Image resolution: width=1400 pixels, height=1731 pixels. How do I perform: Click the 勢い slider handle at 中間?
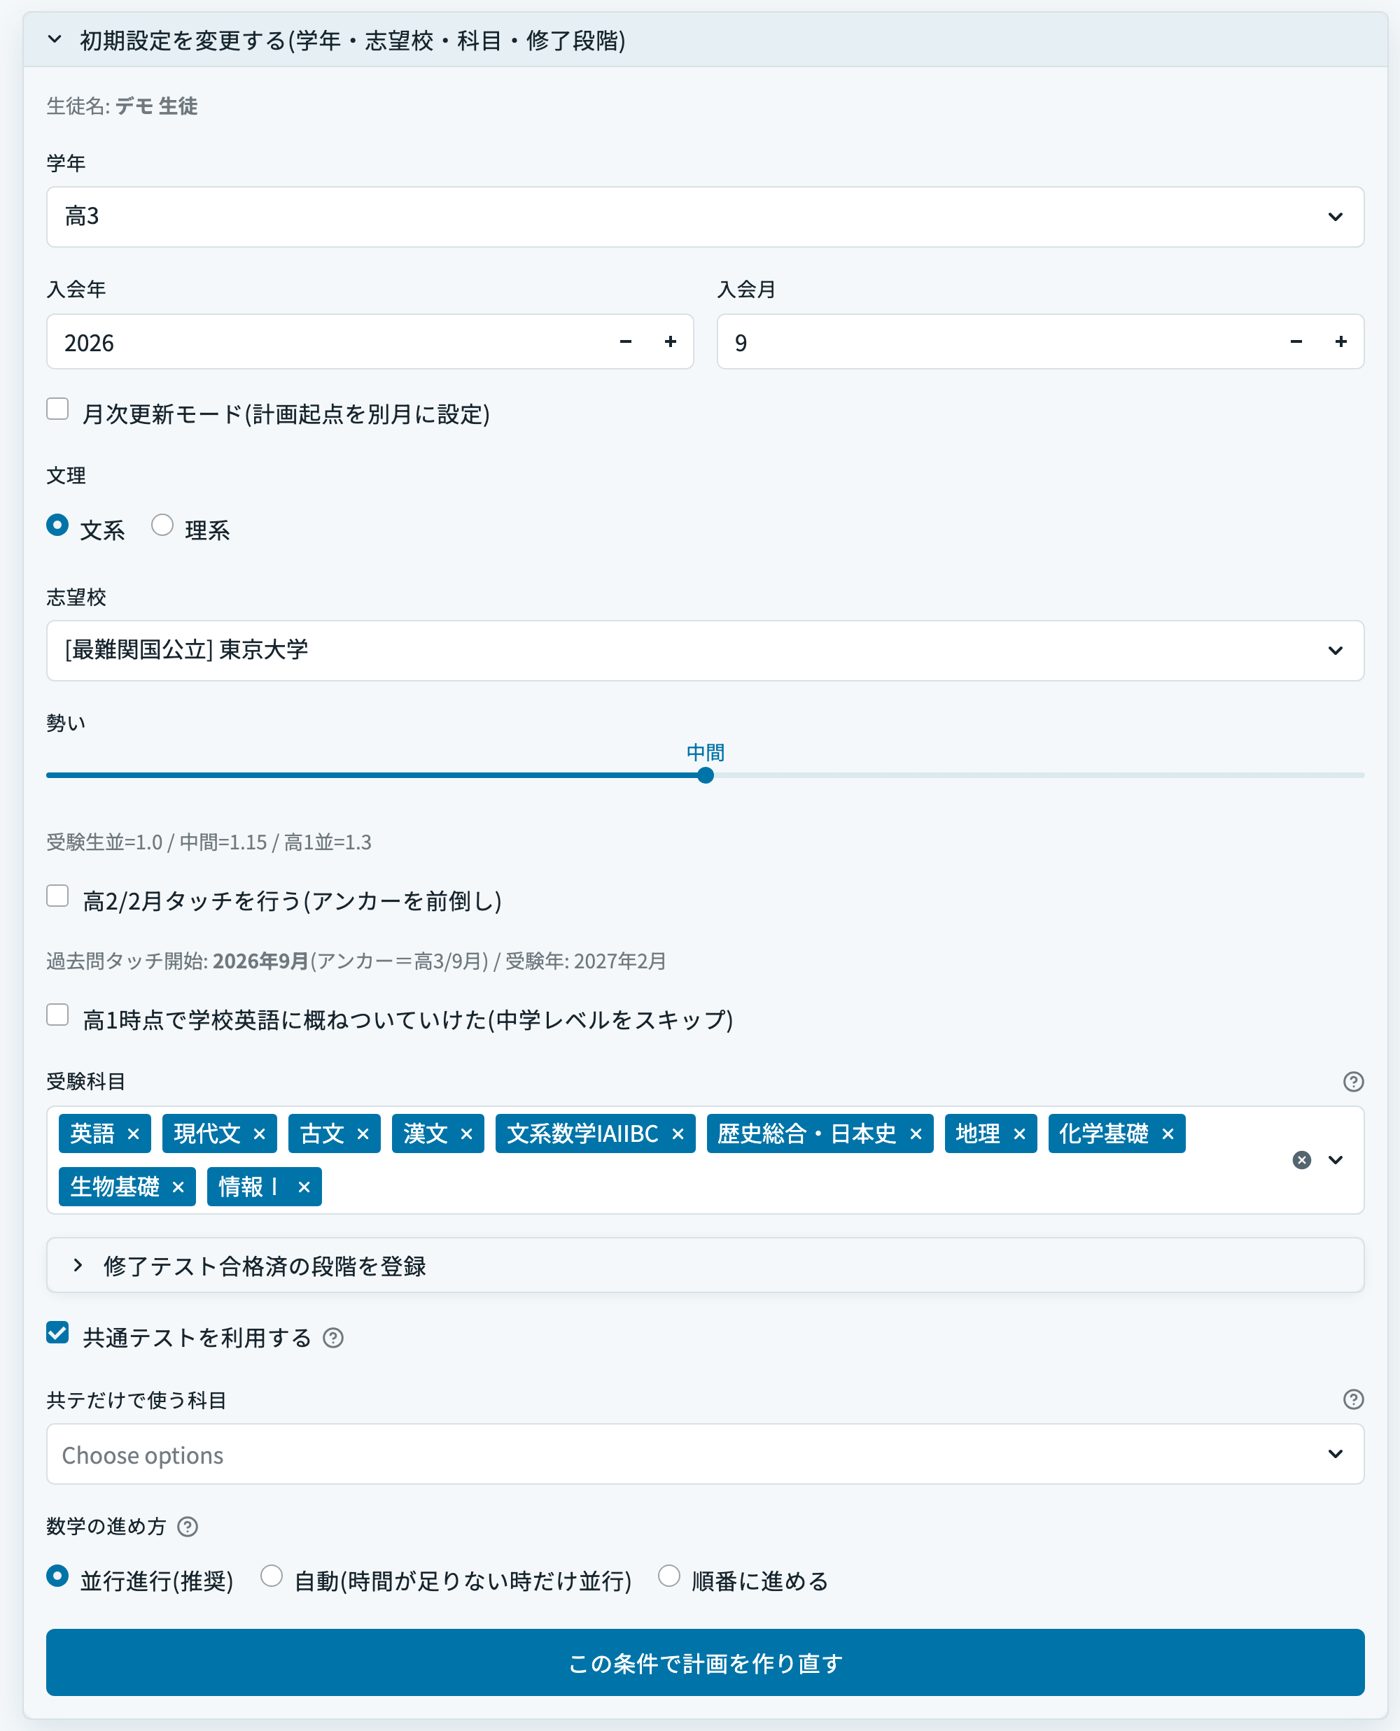point(705,775)
